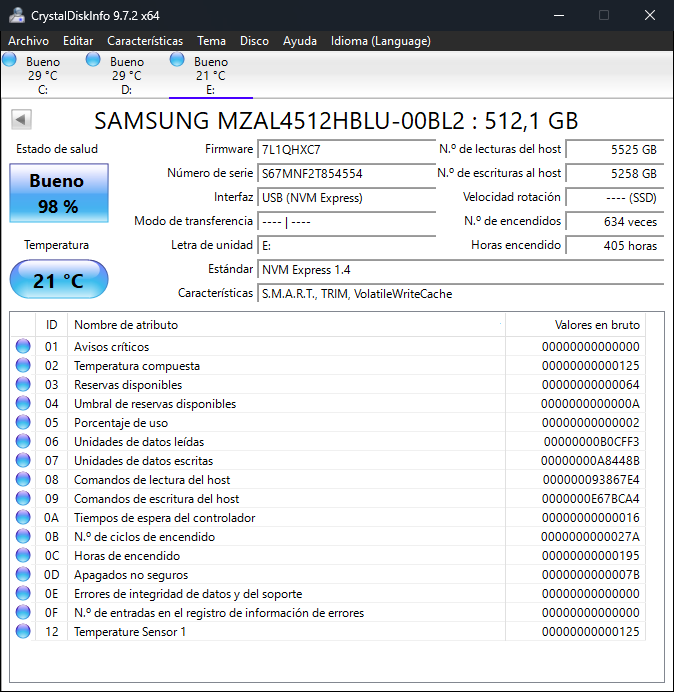Click raw value 00000000A8448B

pos(590,461)
